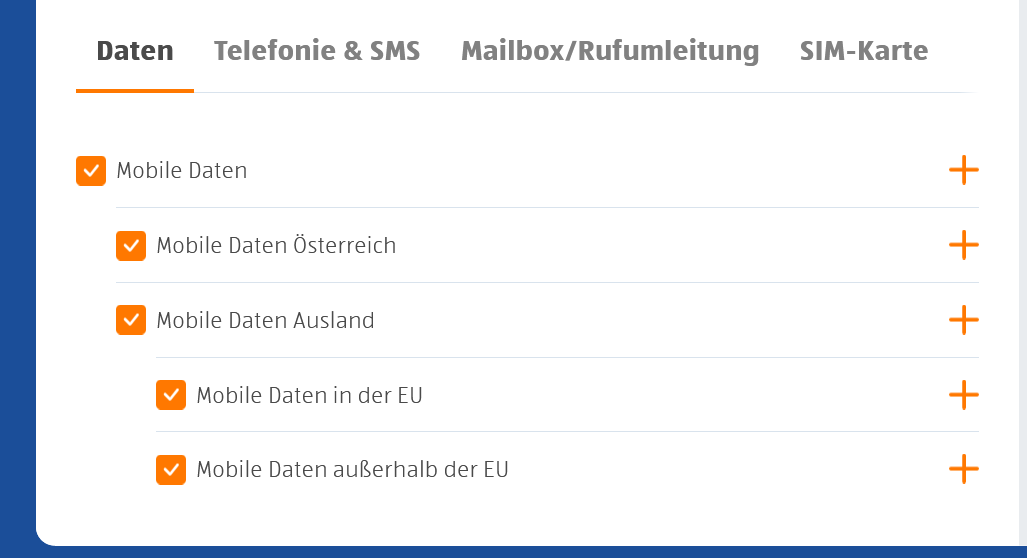
Task: Expand the top-level Mobile Daten plus icon
Action: coord(963,170)
